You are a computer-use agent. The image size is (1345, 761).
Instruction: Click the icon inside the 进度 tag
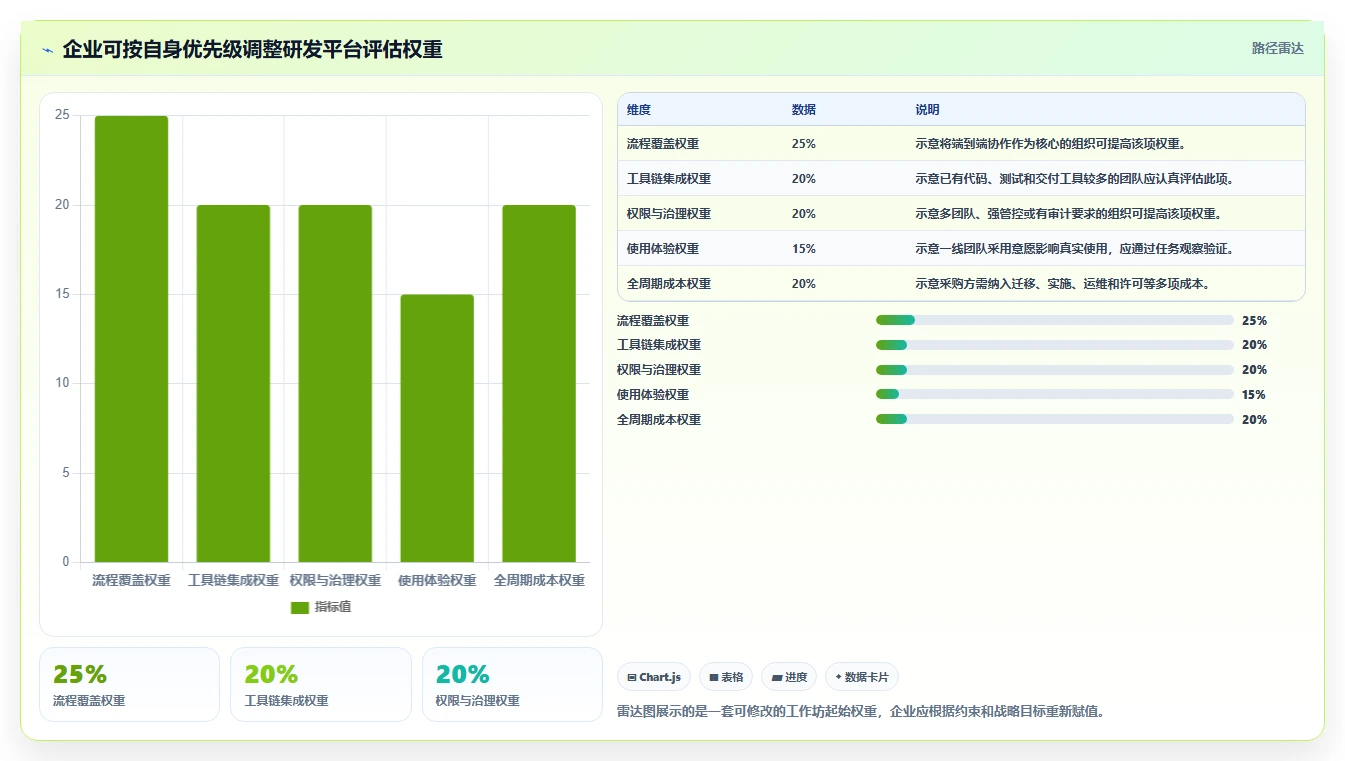point(777,678)
